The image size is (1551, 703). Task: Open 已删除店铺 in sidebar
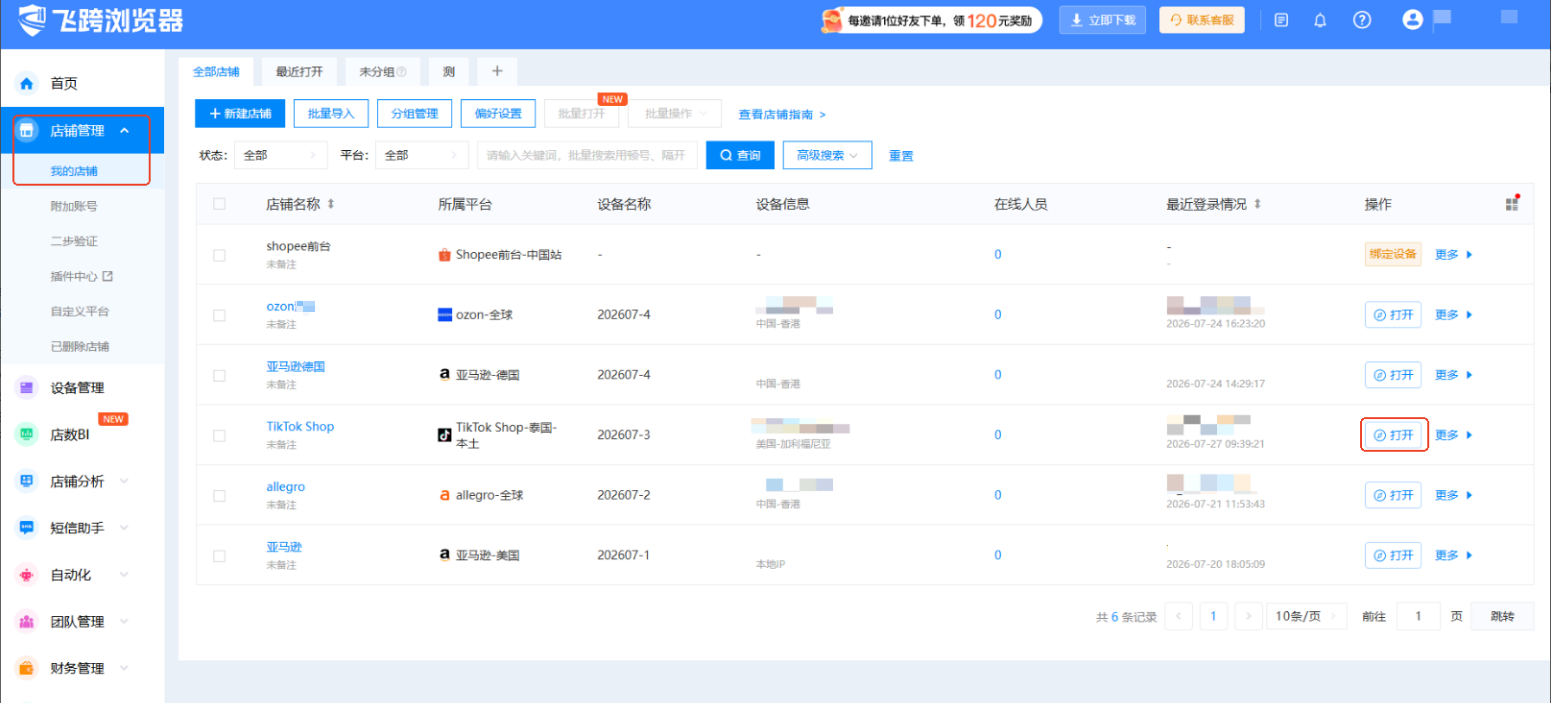click(80, 346)
